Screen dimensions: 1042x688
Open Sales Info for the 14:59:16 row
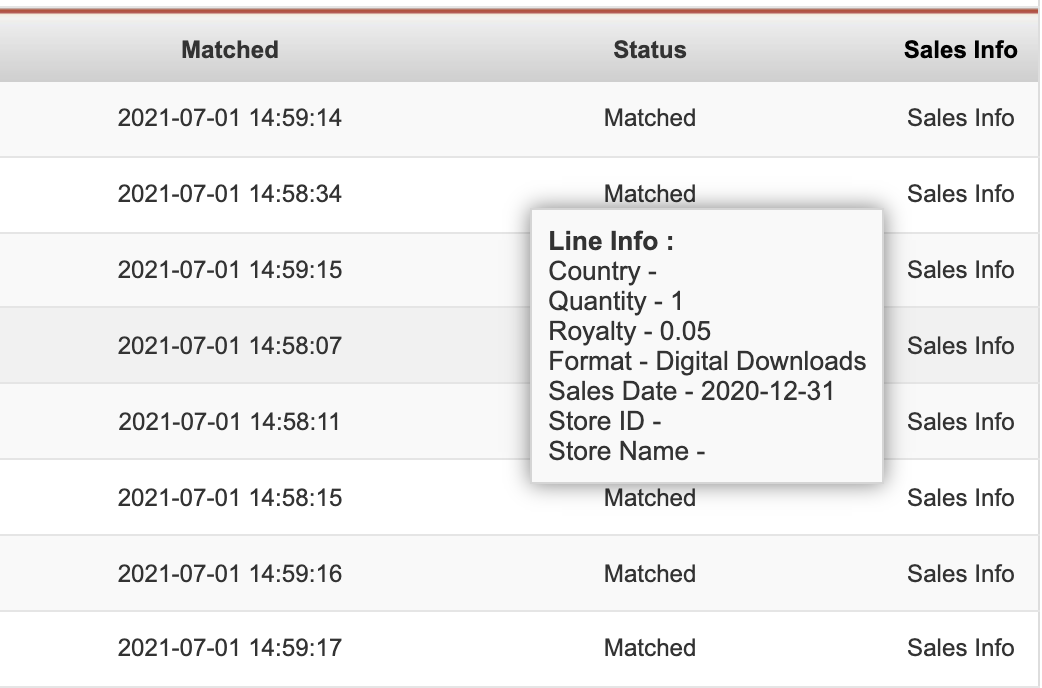click(x=960, y=573)
